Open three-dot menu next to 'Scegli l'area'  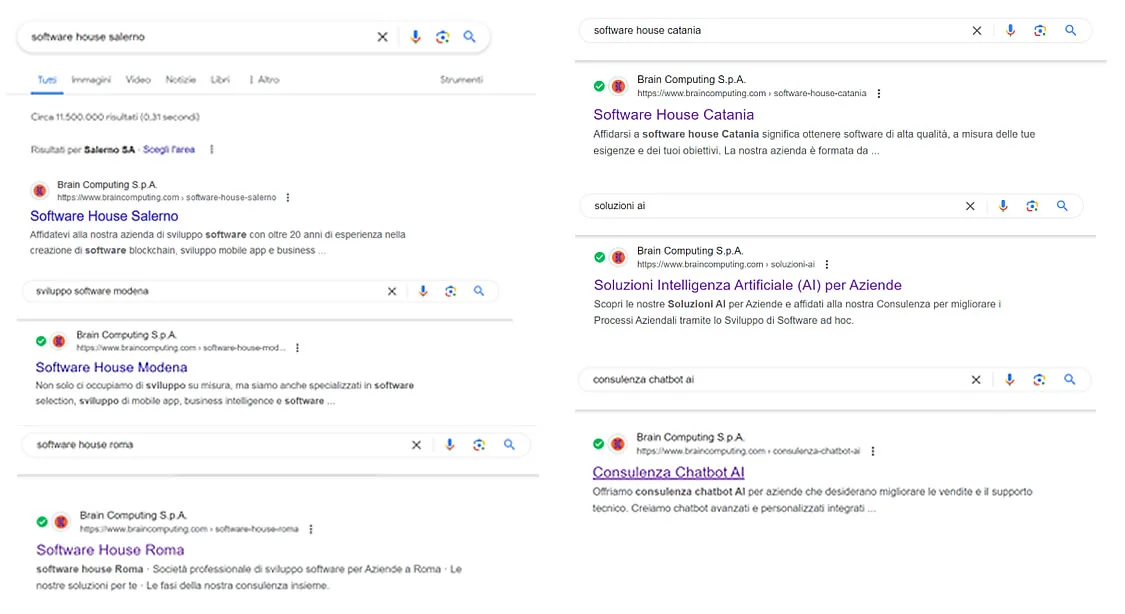coord(211,149)
